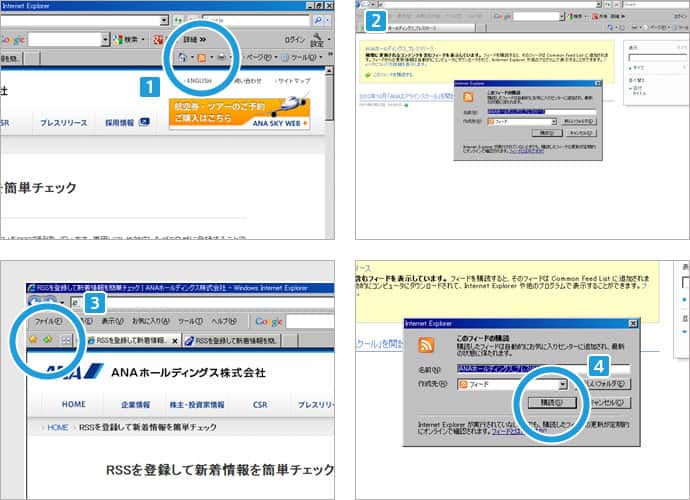Screen dimensions: 690x500
Task: Open the ファイル(F) menu in the menu bar
Action: click(x=47, y=321)
